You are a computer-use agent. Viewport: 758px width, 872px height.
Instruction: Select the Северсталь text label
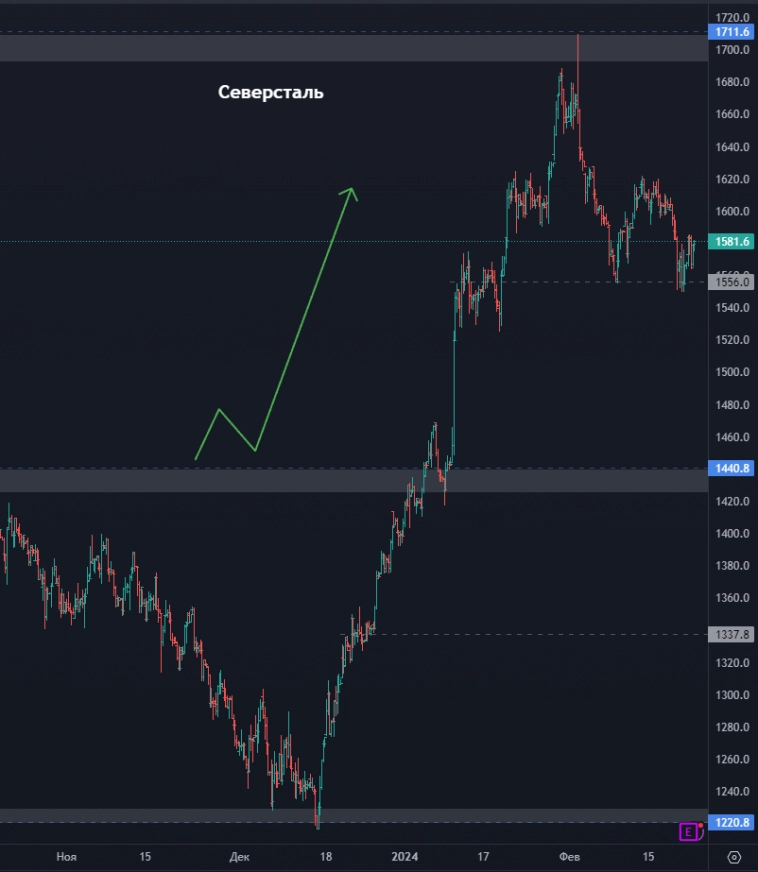[x=270, y=92]
